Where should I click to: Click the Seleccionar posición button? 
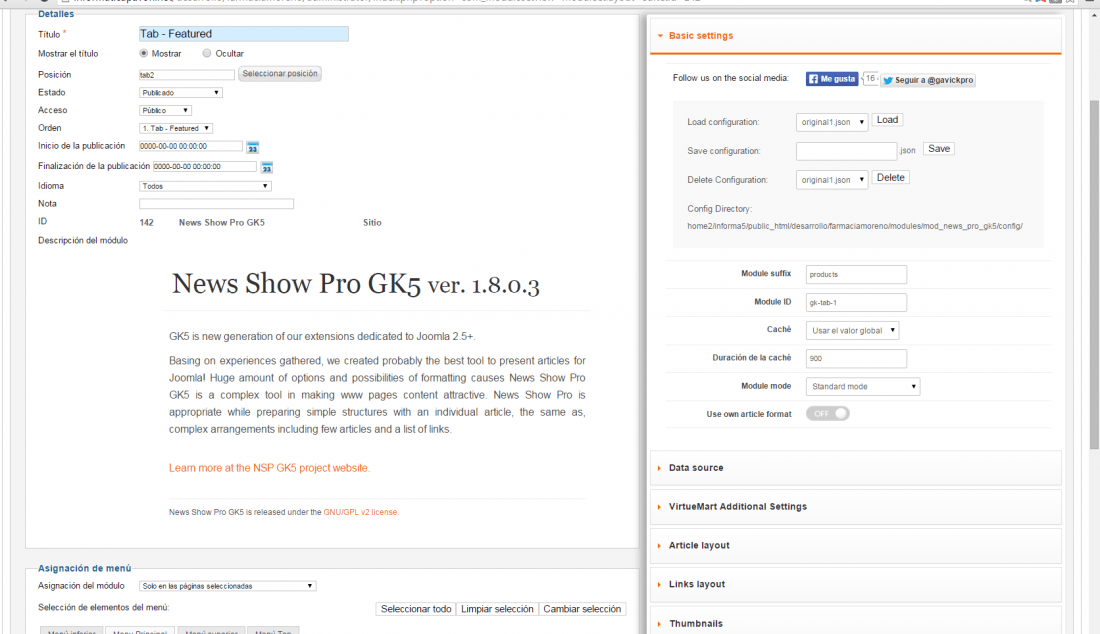tap(280, 74)
